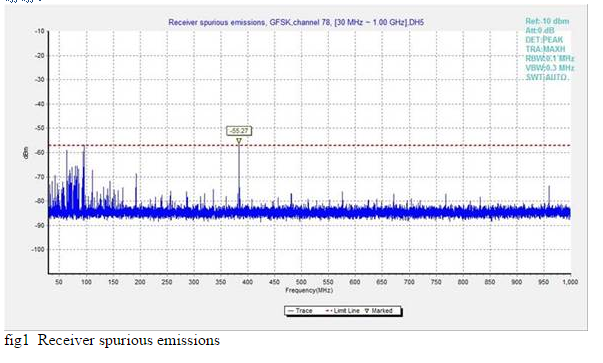
Task: Click the -60 tick on dBm axis
Action: tap(40, 153)
